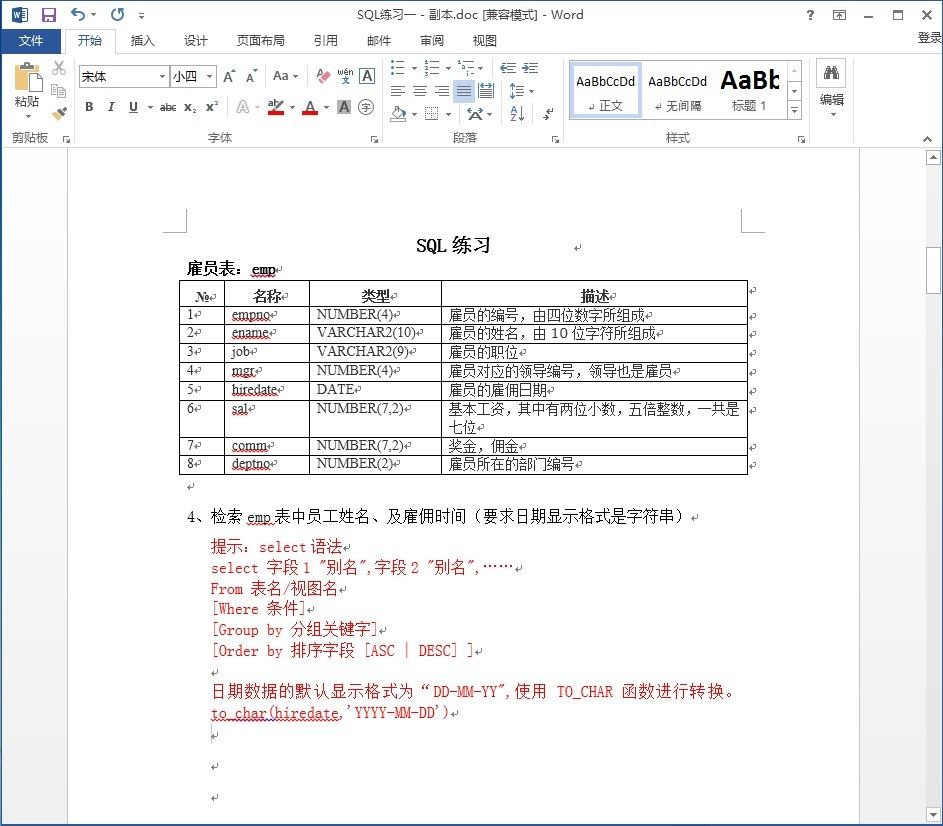Expand the multilevel list dropdown
This screenshot has height=826, width=943.
tap(481, 69)
